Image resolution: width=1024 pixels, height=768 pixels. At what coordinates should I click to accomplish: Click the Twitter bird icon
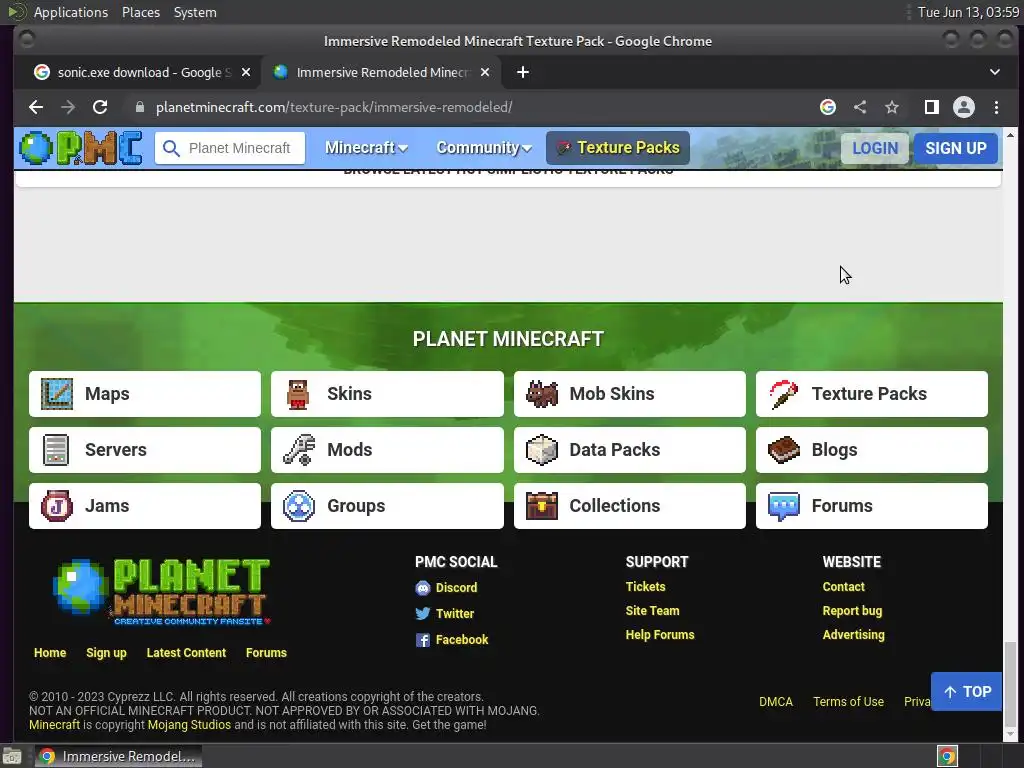[x=423, y=614]
